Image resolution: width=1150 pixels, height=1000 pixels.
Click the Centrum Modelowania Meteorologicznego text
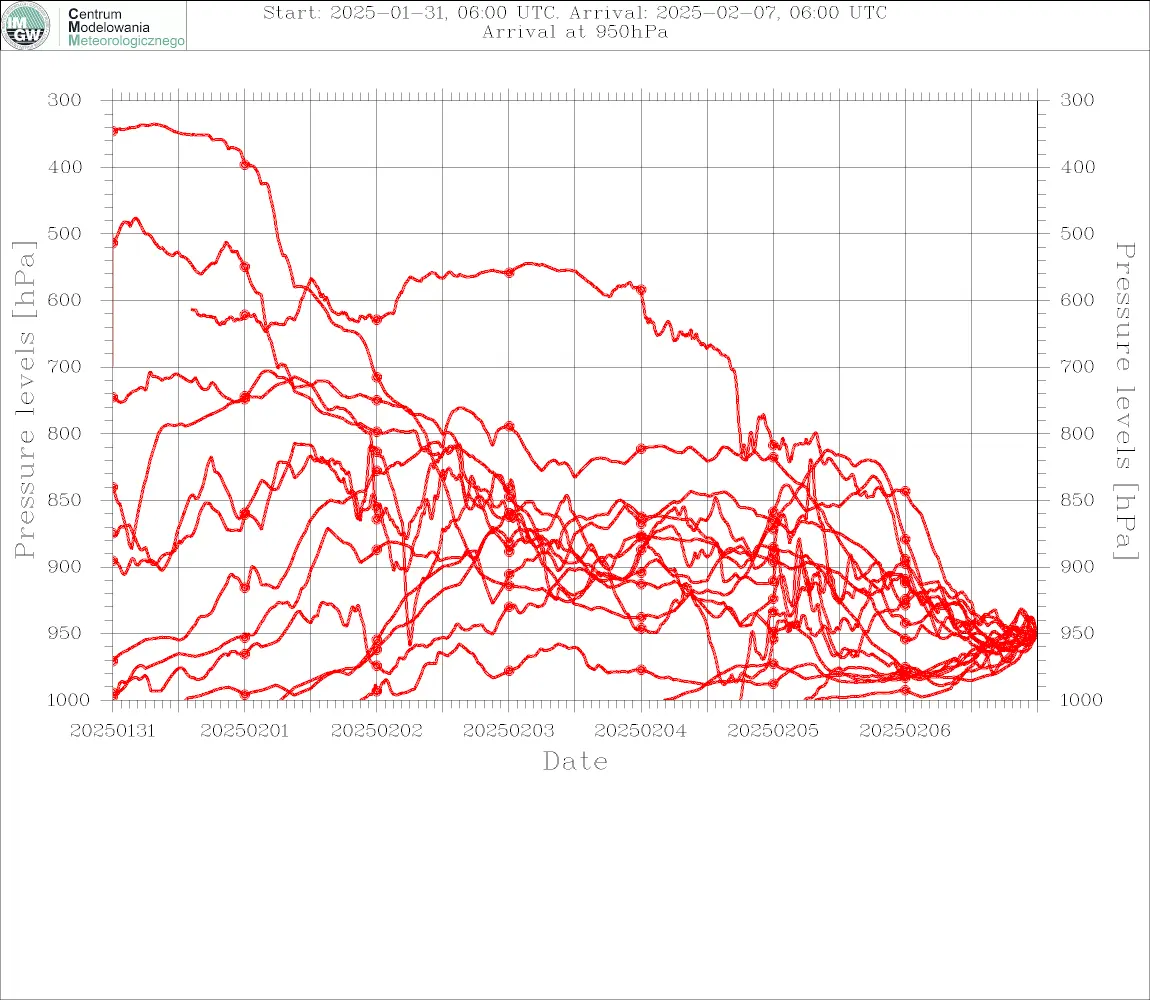coord(126,27)
